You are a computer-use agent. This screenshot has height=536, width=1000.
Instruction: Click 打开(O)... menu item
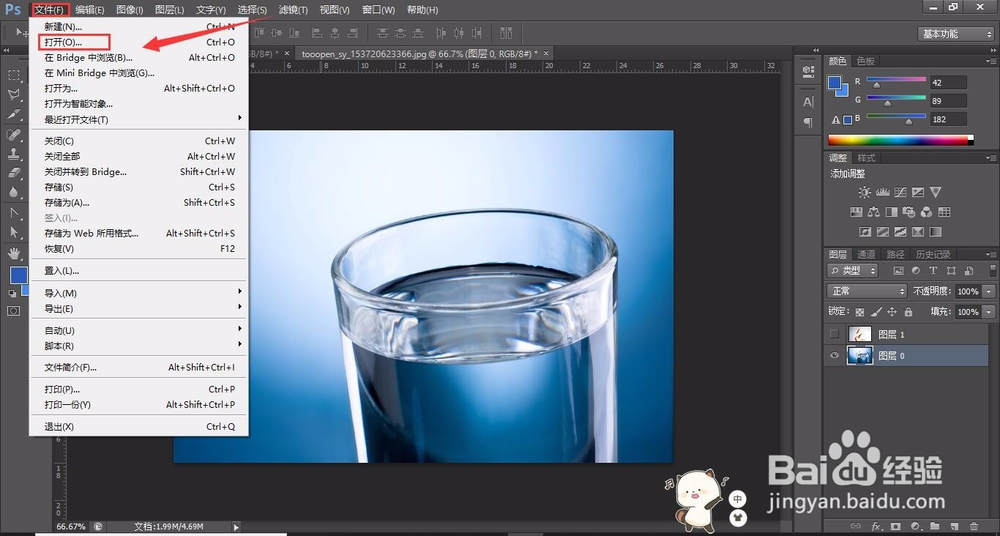(138, 42)
